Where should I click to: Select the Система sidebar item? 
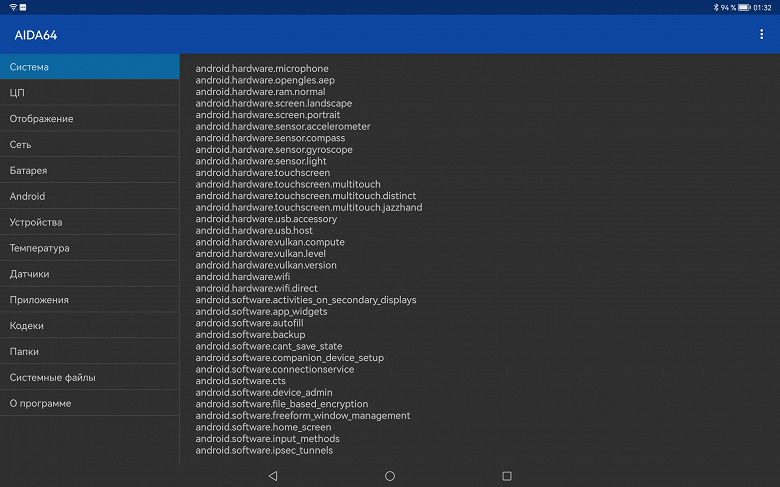(90, 67)
